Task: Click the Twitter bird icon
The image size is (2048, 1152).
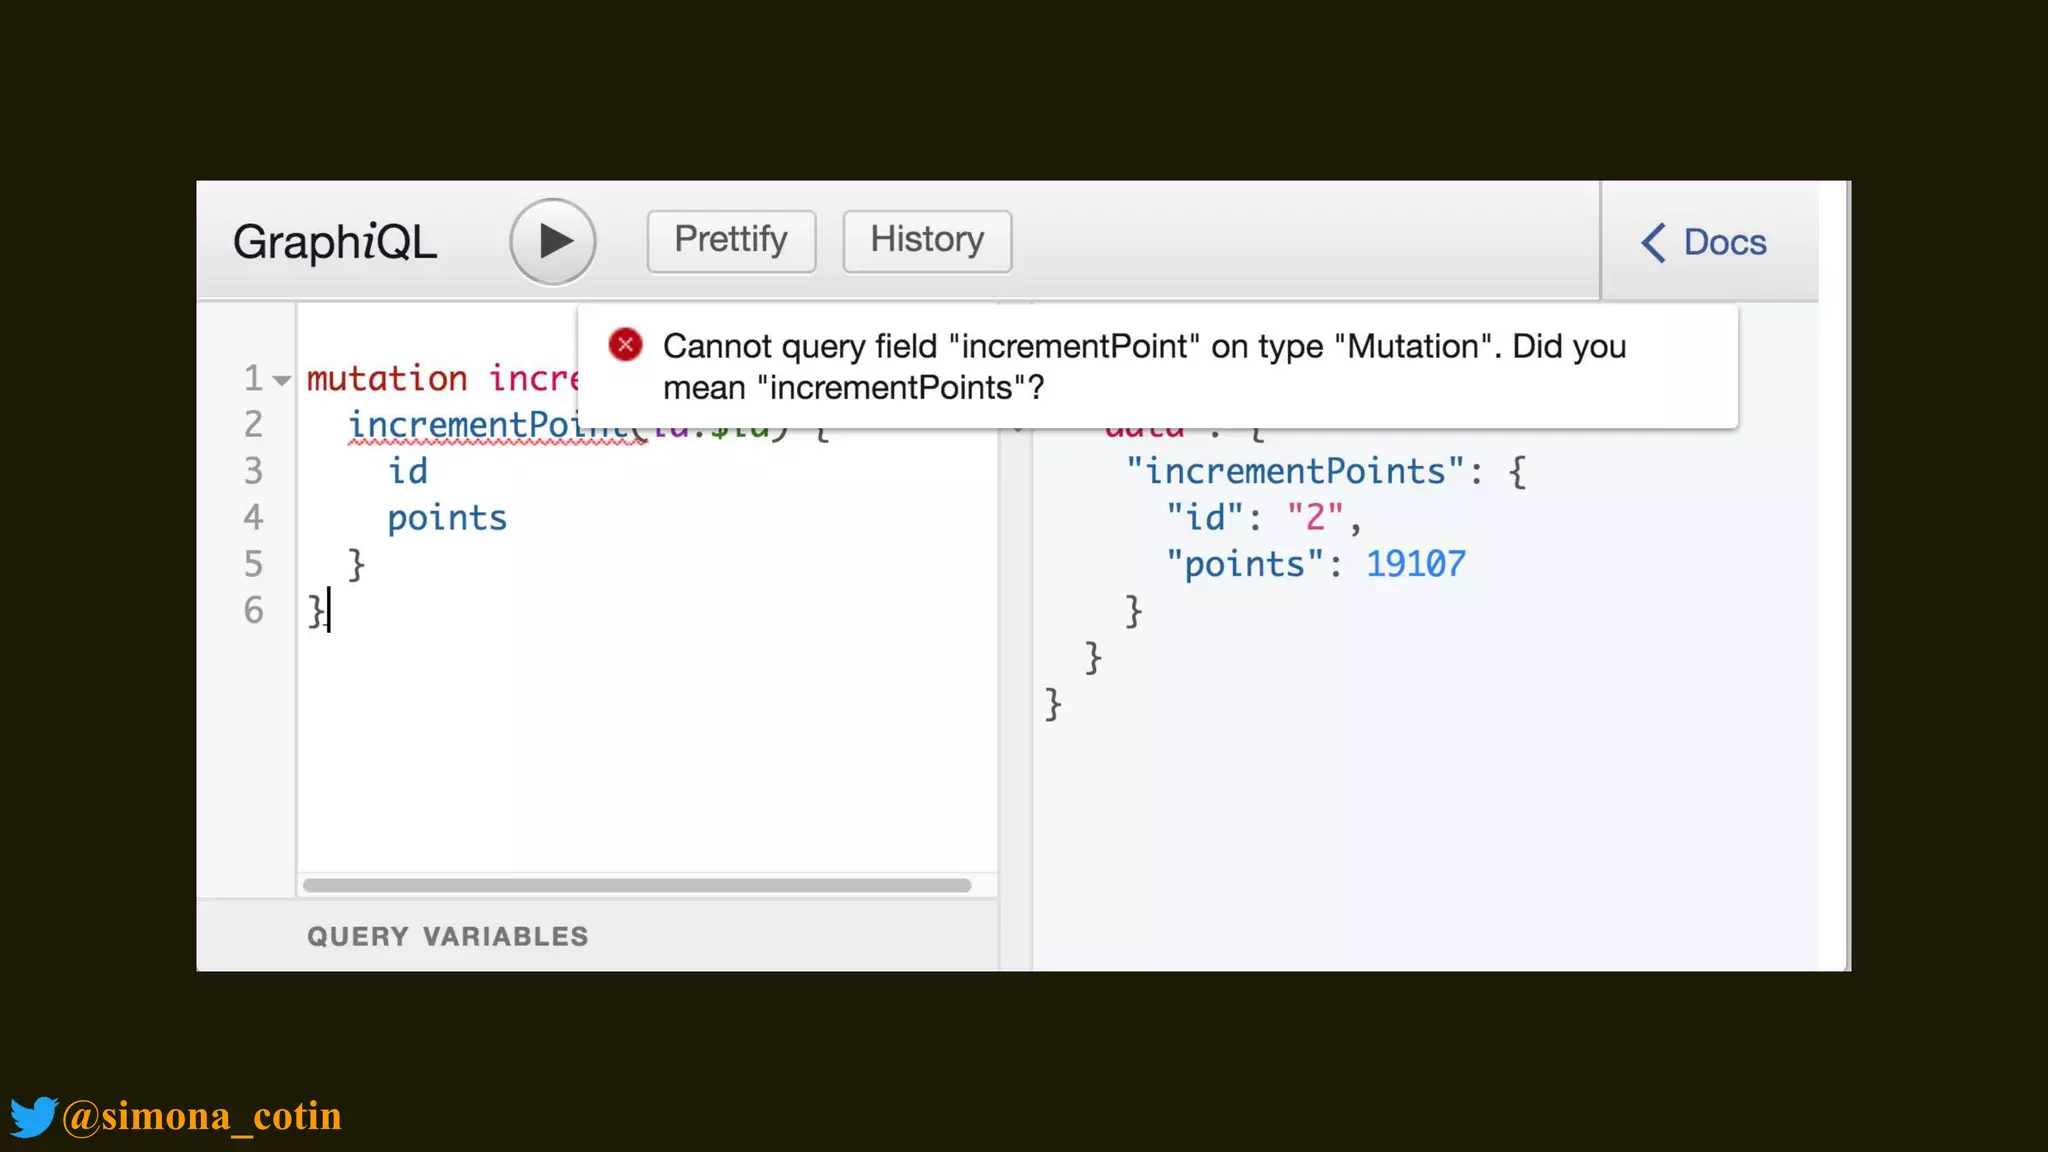Action: tap(33, 1116)
